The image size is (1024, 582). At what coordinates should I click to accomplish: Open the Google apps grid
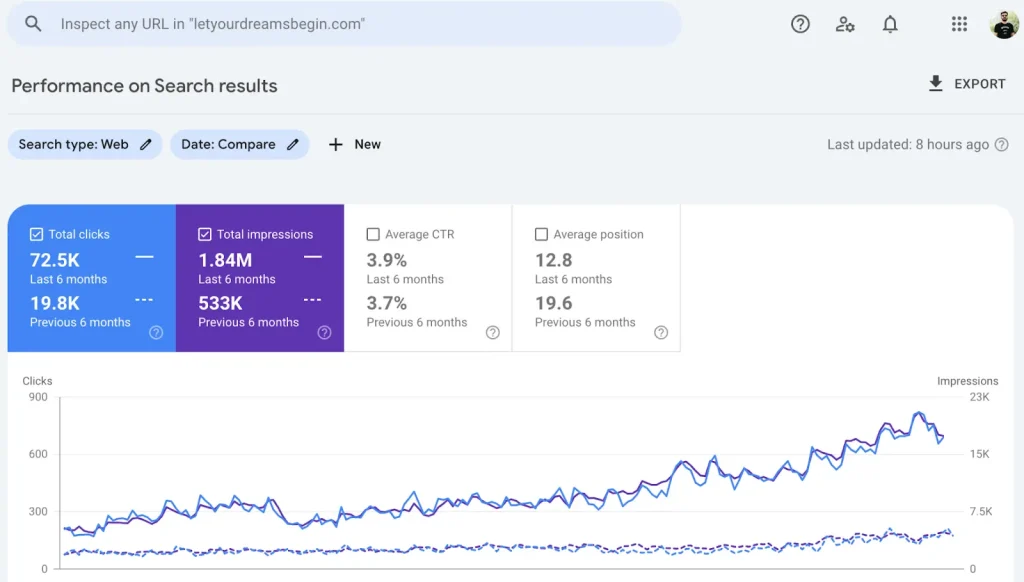click(x=959, y=24)
